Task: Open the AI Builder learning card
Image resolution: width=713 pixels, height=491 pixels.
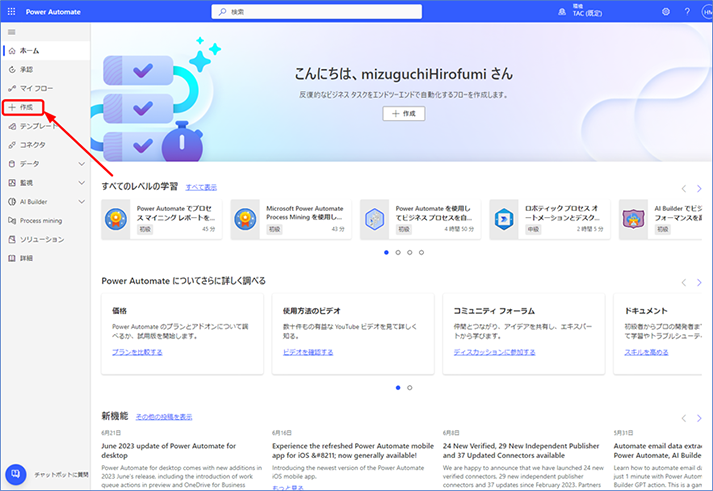Action: click(x=661, y=219)
